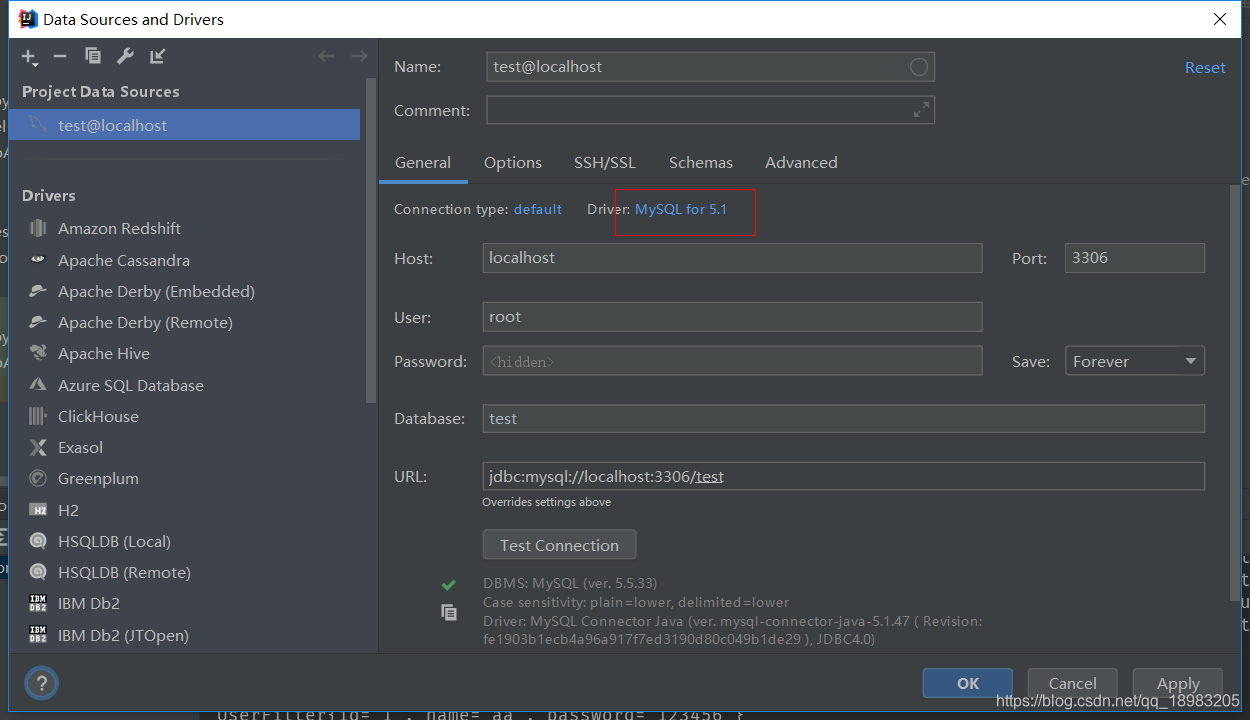Click the make global import icon
The width and height of the screenshot is (1250, 720).
pos(158,56)
